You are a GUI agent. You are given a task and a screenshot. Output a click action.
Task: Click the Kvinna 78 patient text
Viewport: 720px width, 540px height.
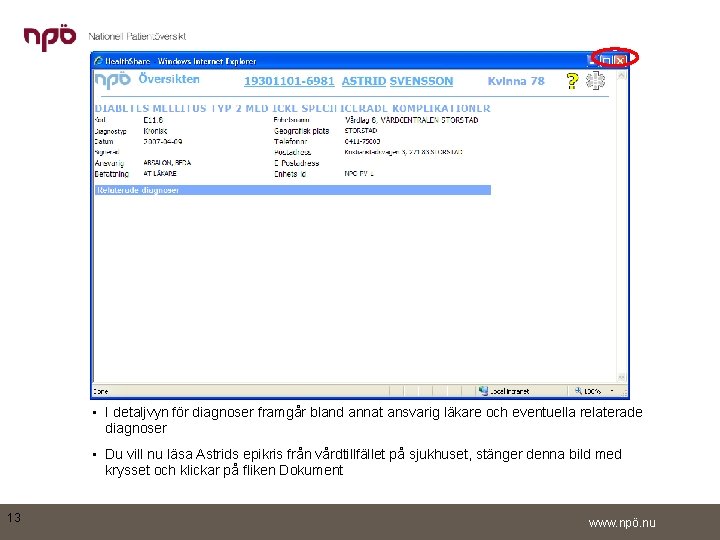coord(516,81)
